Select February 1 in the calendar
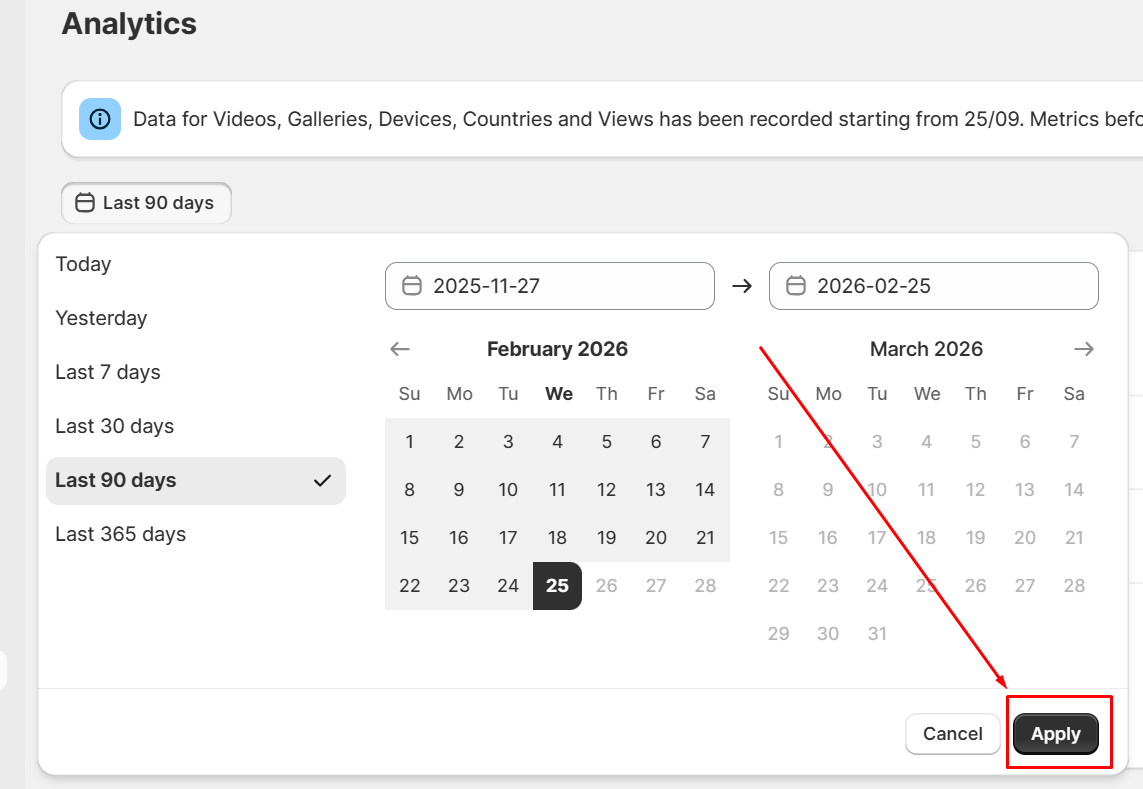This screenshot has height=789, width=1143. pos(409,442)
